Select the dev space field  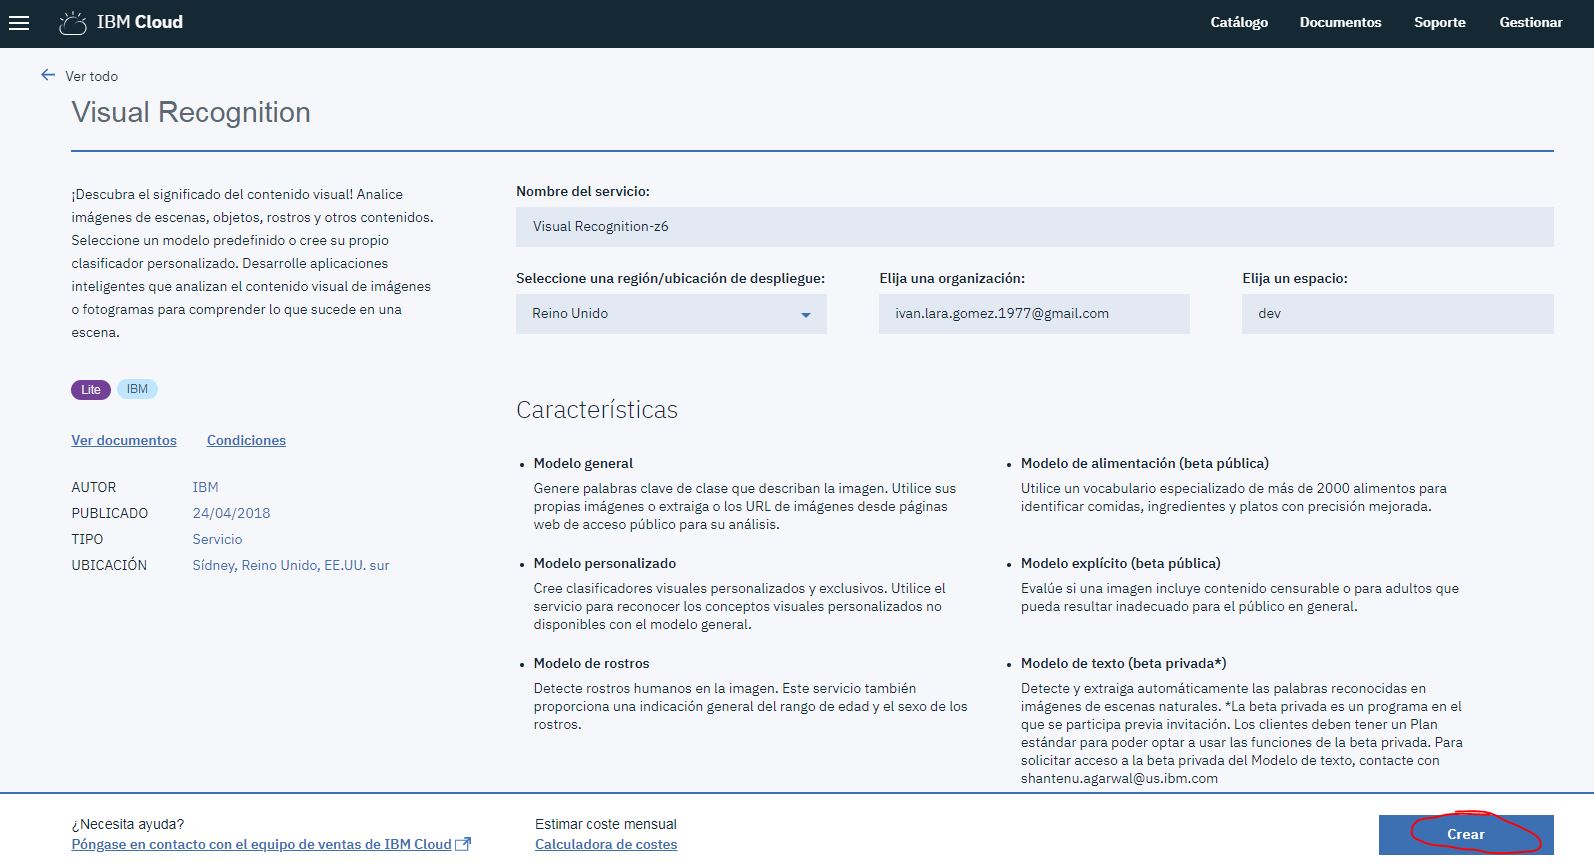pyautogui.click(x=1397, y=314)
